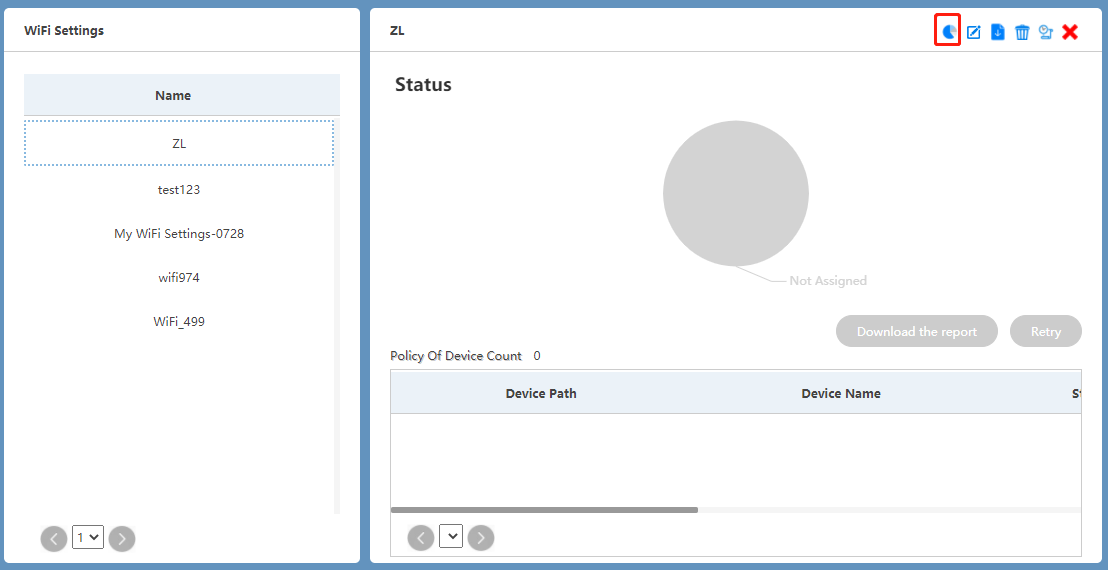This screenshot has height=570, width=1108.
Task: Expand the device table page dropdown
Action: tap(451, 537)
